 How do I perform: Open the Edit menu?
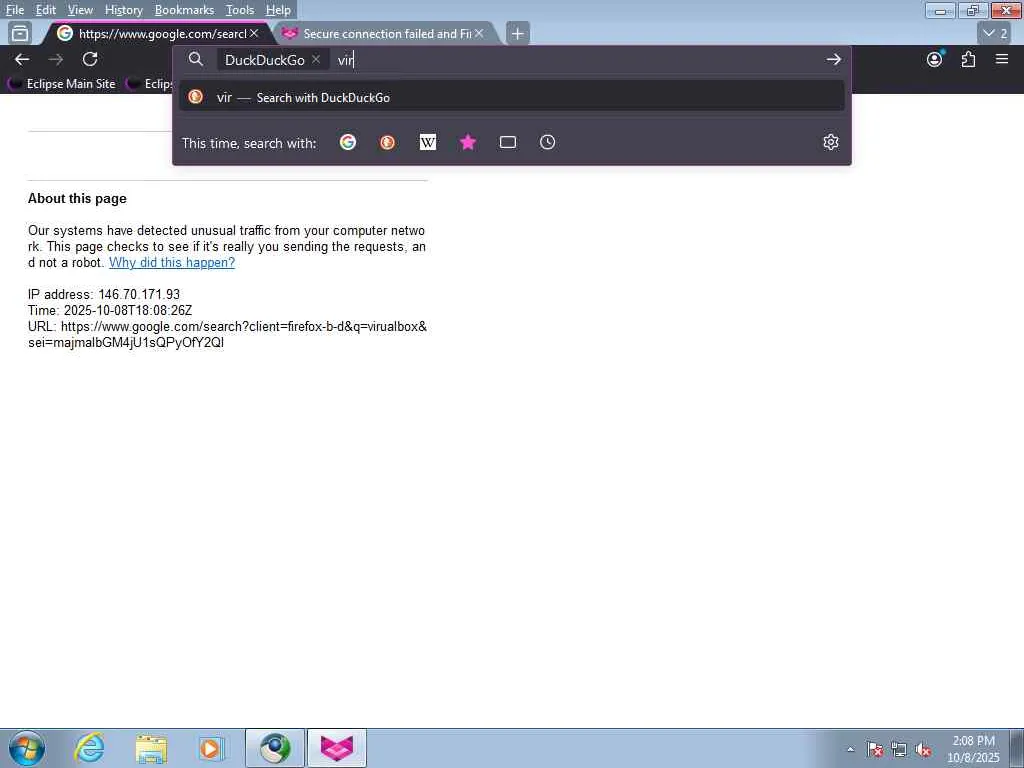[46, 10]
